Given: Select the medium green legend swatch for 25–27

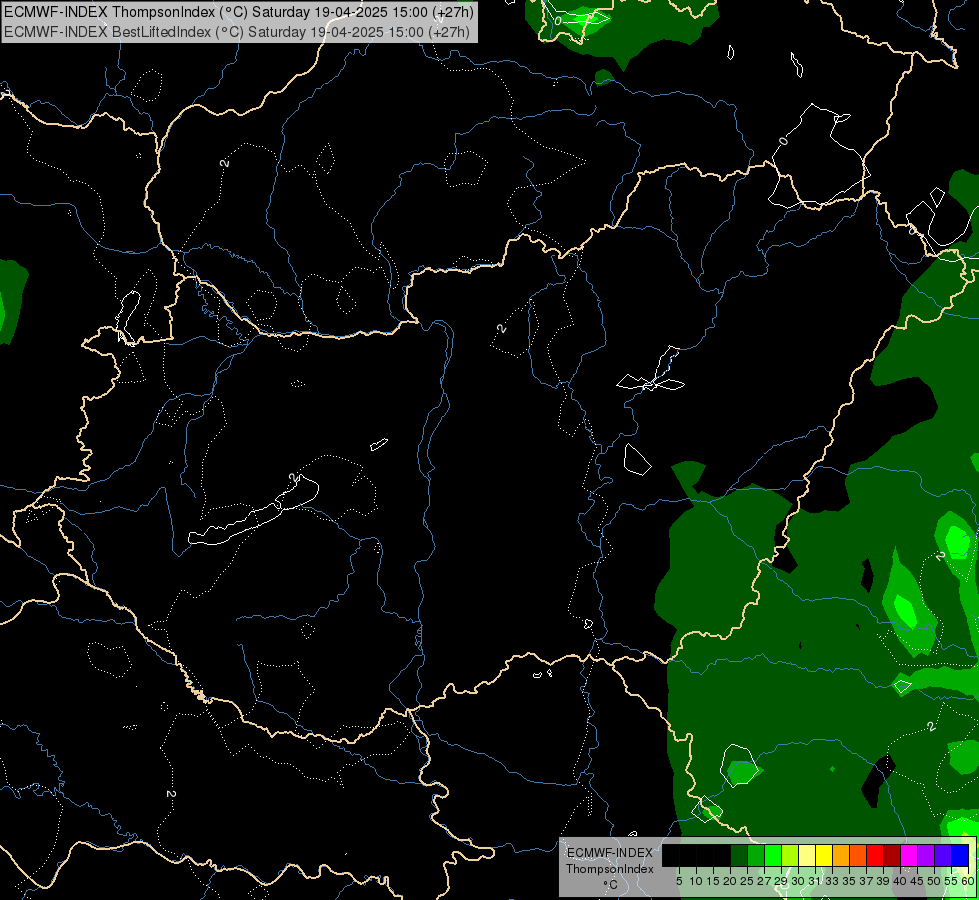Looking at the screenshot, I should click(x=756, y=855).
